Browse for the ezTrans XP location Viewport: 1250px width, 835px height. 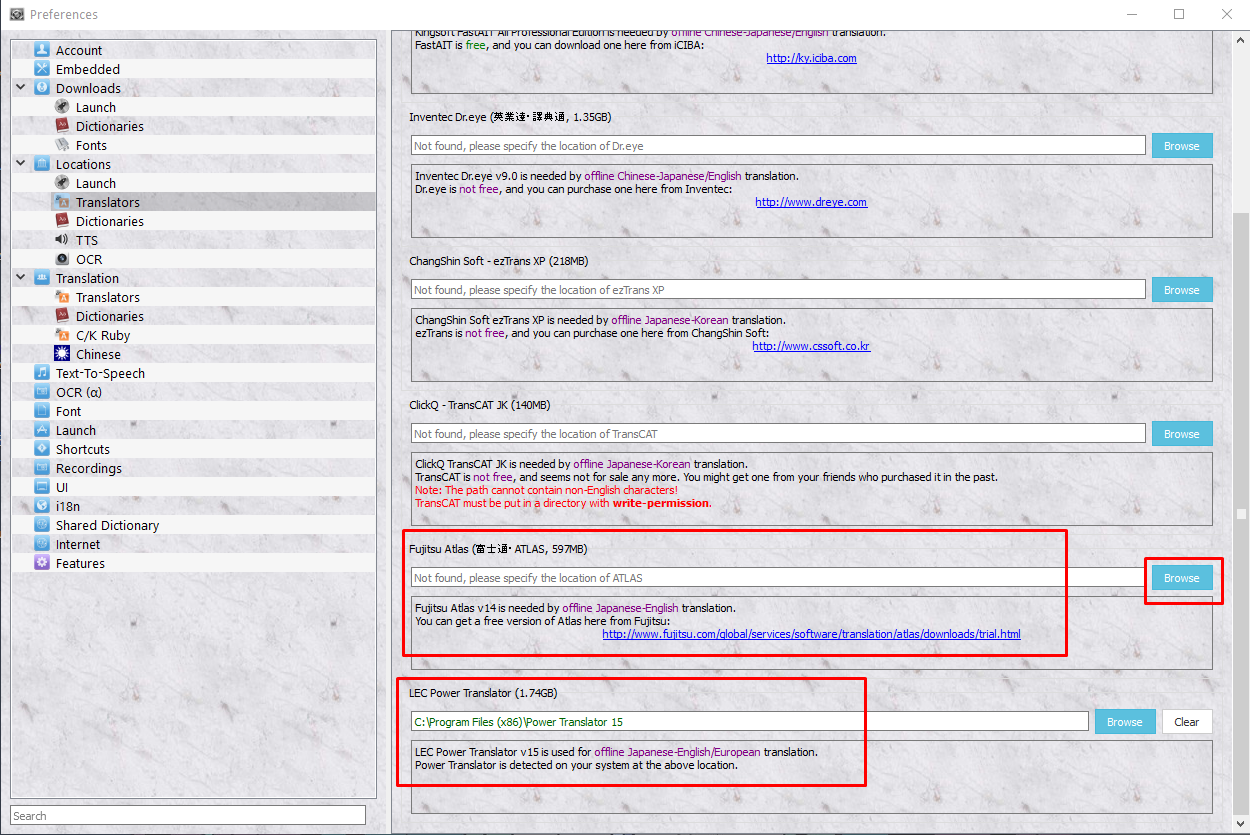(1181, 290)
